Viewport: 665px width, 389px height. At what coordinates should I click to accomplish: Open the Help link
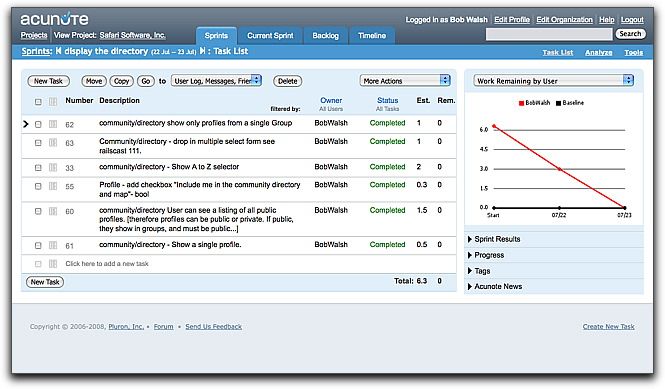coord(606,20)
